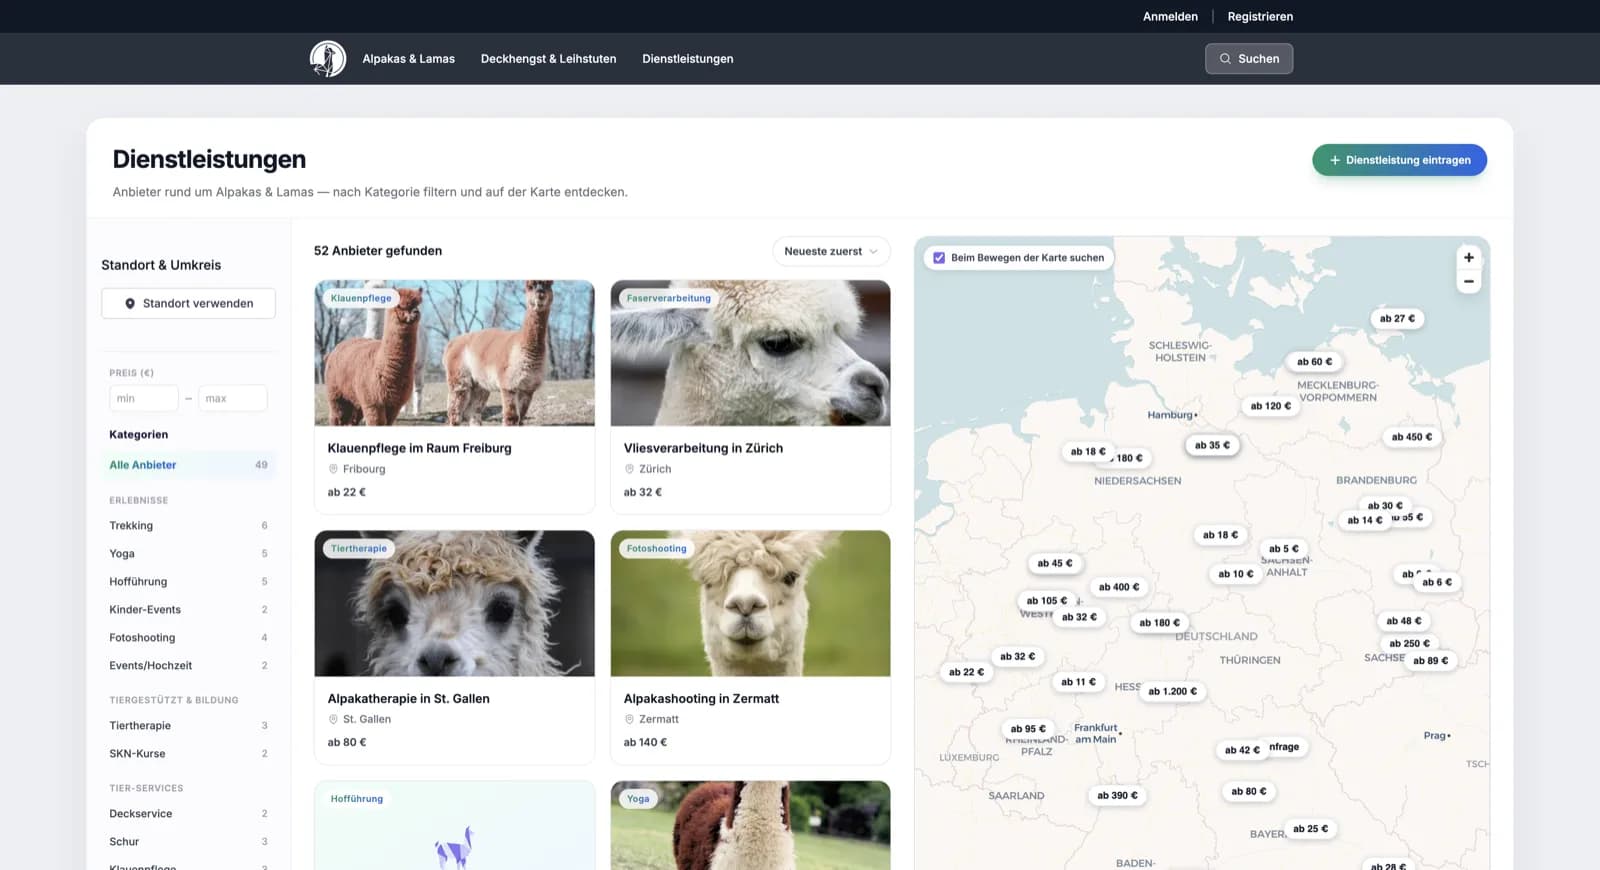Viewport: 1600px width, 870px height.
Task: Go to Dienstleistungen in the navigation bar
Action: tap(687, 59)
